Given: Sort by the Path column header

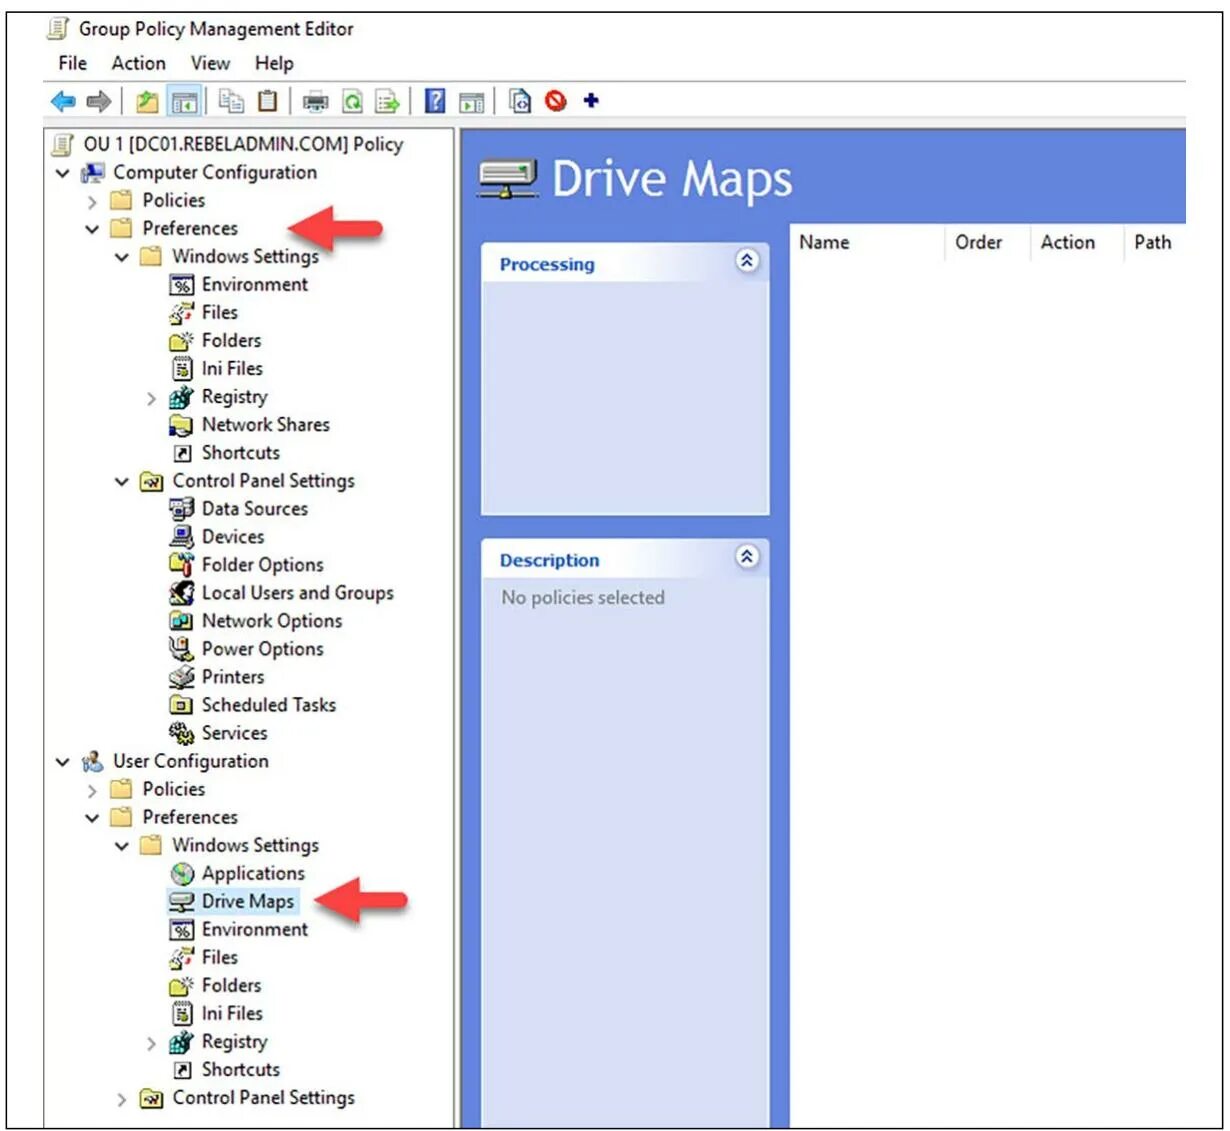Looking at the screenshot, I should (x=1154, y=242).
